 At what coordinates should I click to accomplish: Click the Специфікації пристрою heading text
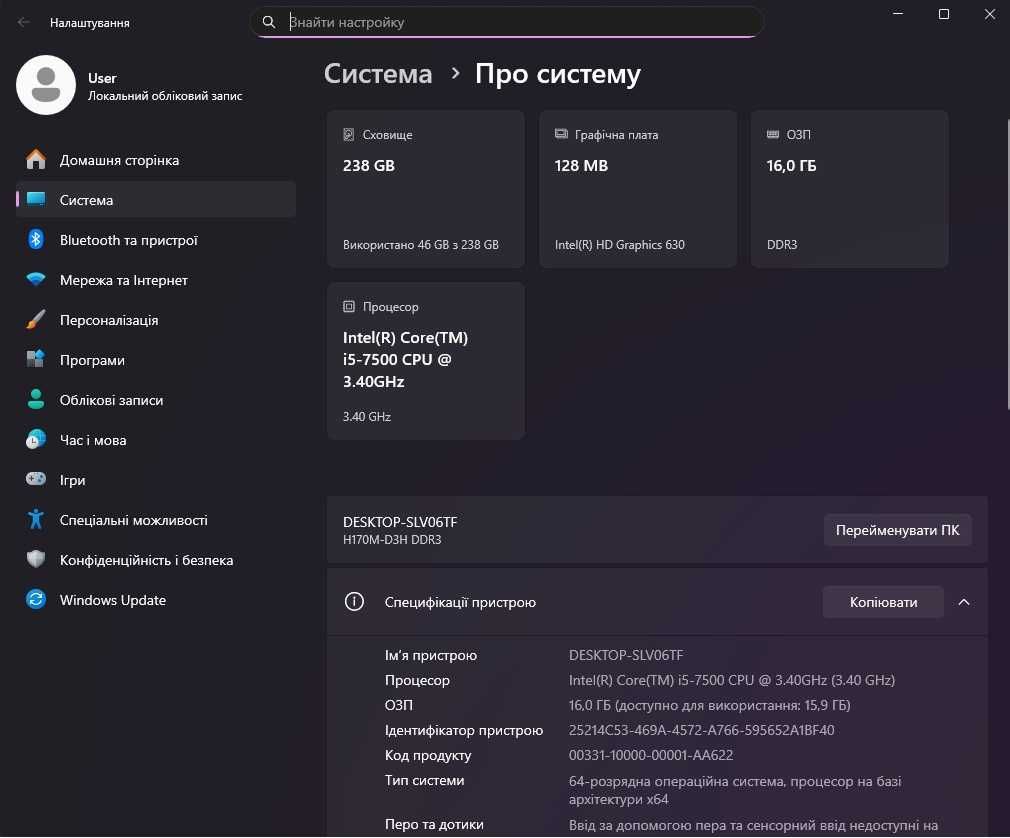click(460, 602)
